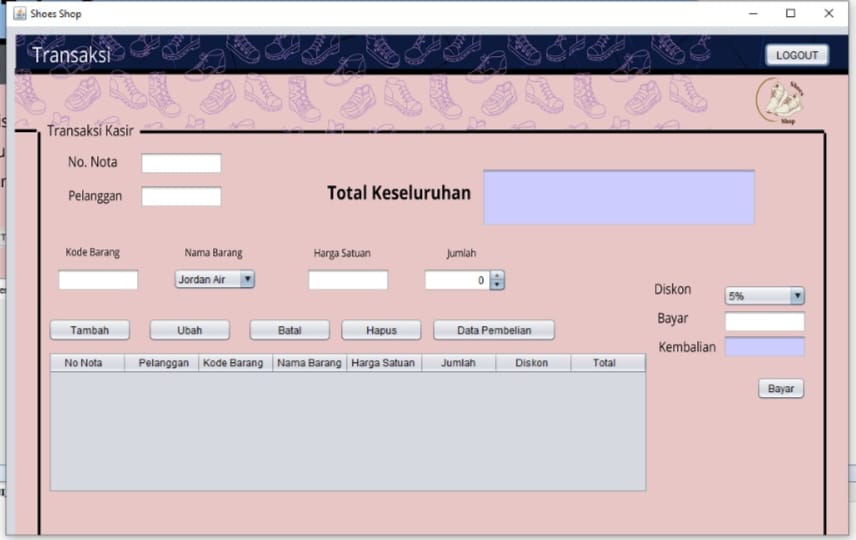The height and width of the screenshot is (540, 856).
Task: Click the Batal button
Action: [x=289, y=330]
